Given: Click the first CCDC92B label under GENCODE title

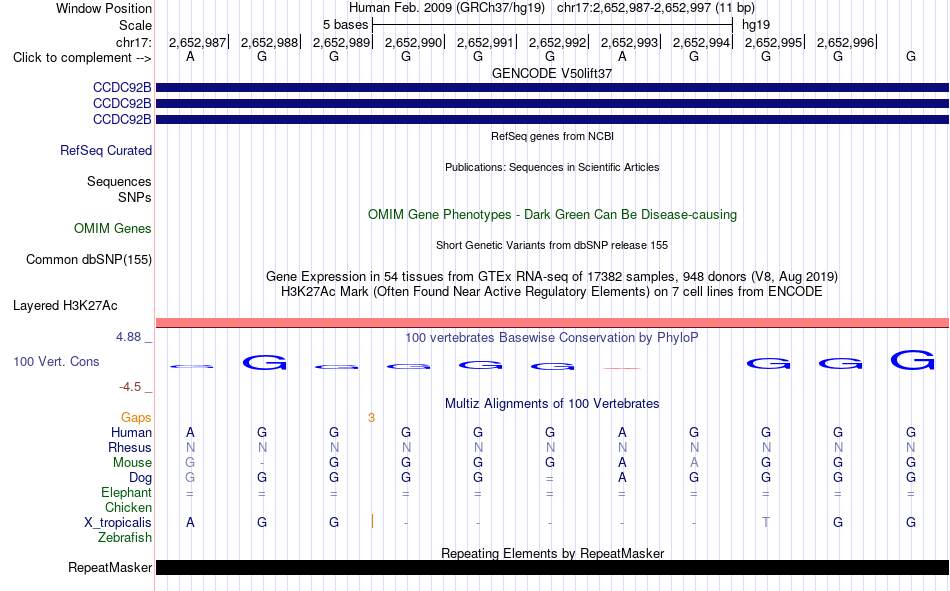Looking at the screenshot, I should (x=122, y=87).
